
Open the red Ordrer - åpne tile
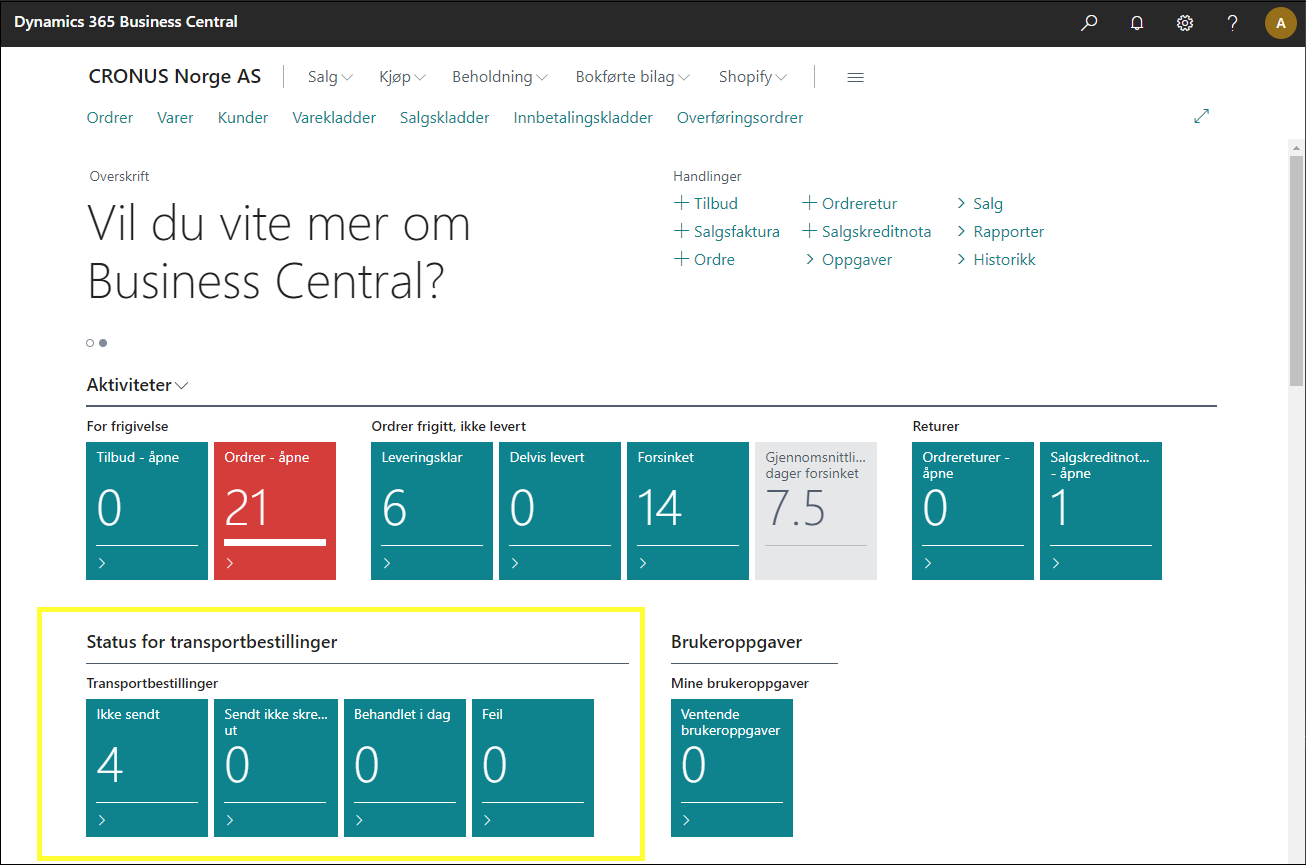tap(275, 511)
